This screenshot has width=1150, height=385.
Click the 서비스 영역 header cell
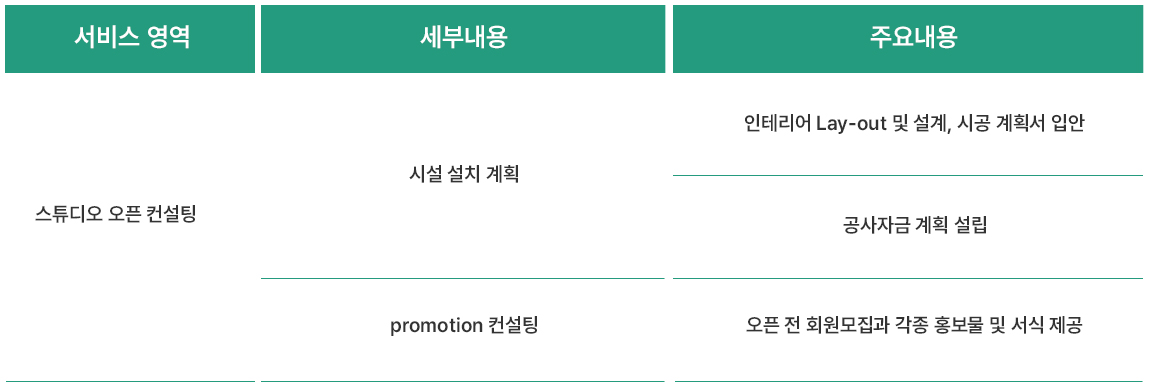click(x=130, y=39)
